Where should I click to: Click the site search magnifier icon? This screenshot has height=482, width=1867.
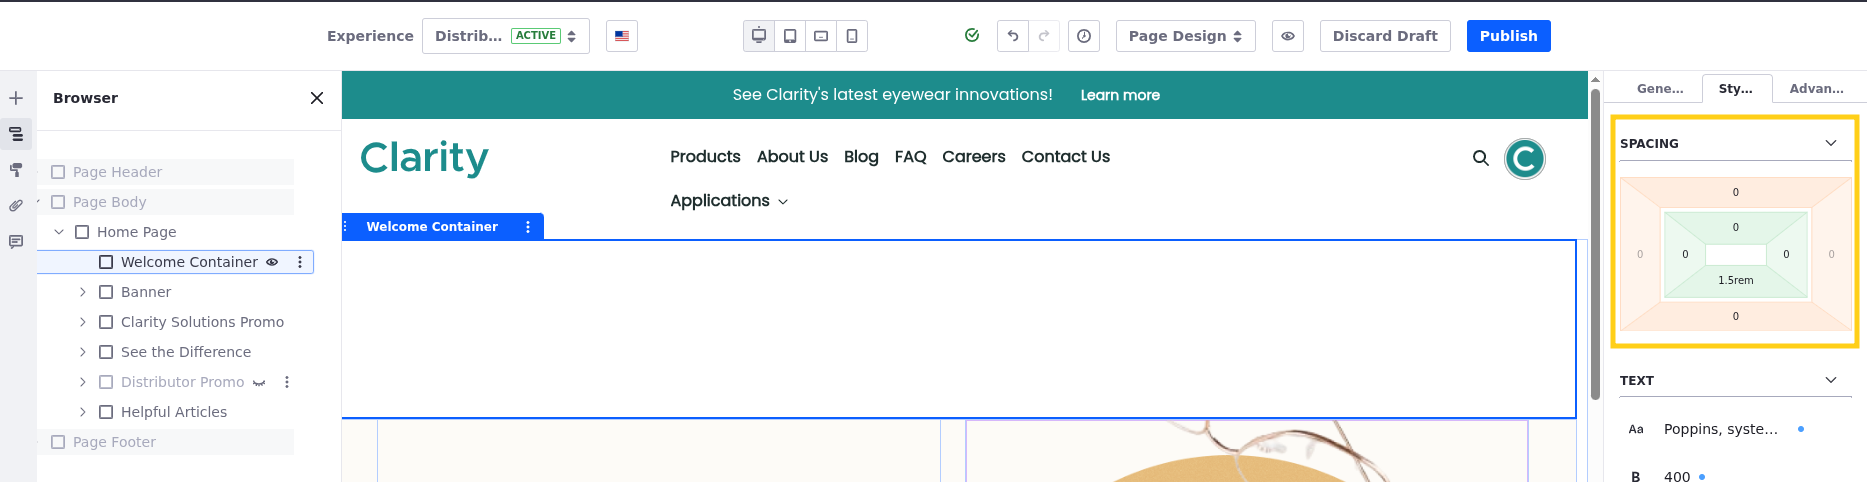(x=1481, y=158)
